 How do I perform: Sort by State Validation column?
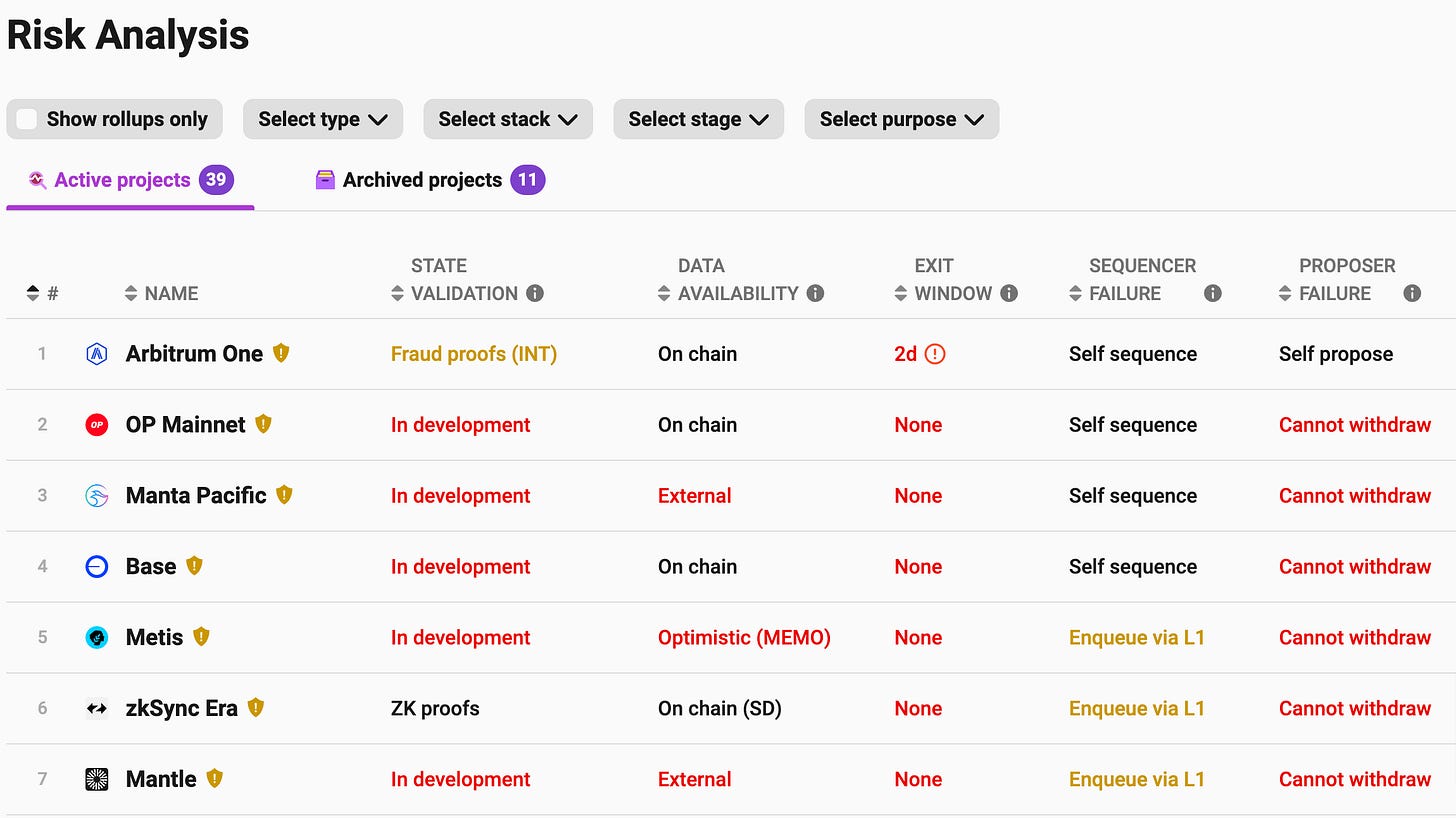point(454,280)
